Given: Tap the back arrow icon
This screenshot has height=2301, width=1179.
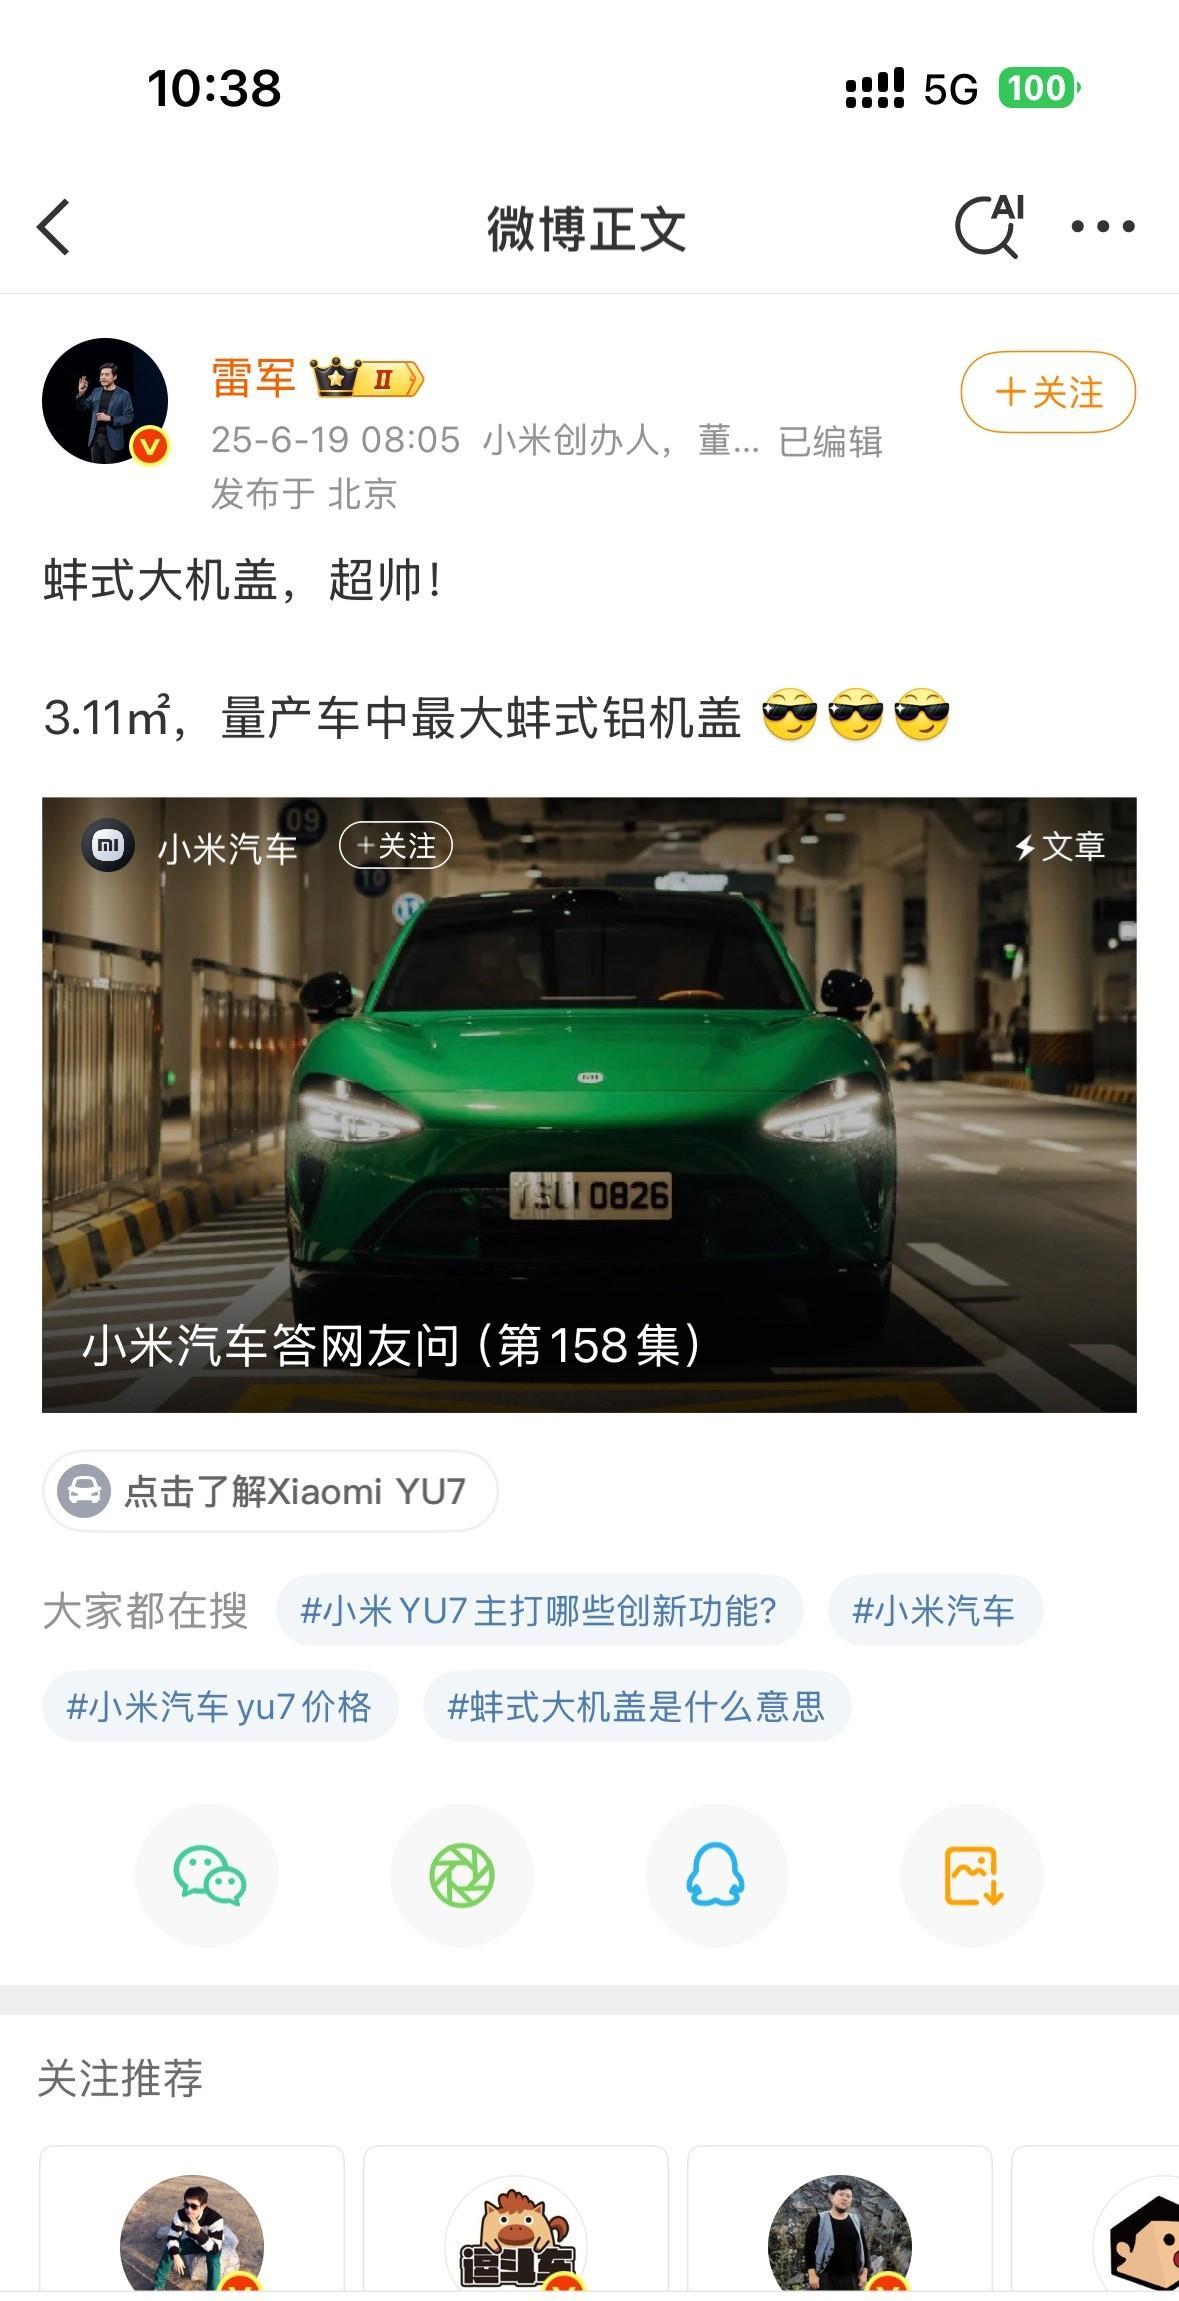Looking at the screenshot, I should 54,227.
